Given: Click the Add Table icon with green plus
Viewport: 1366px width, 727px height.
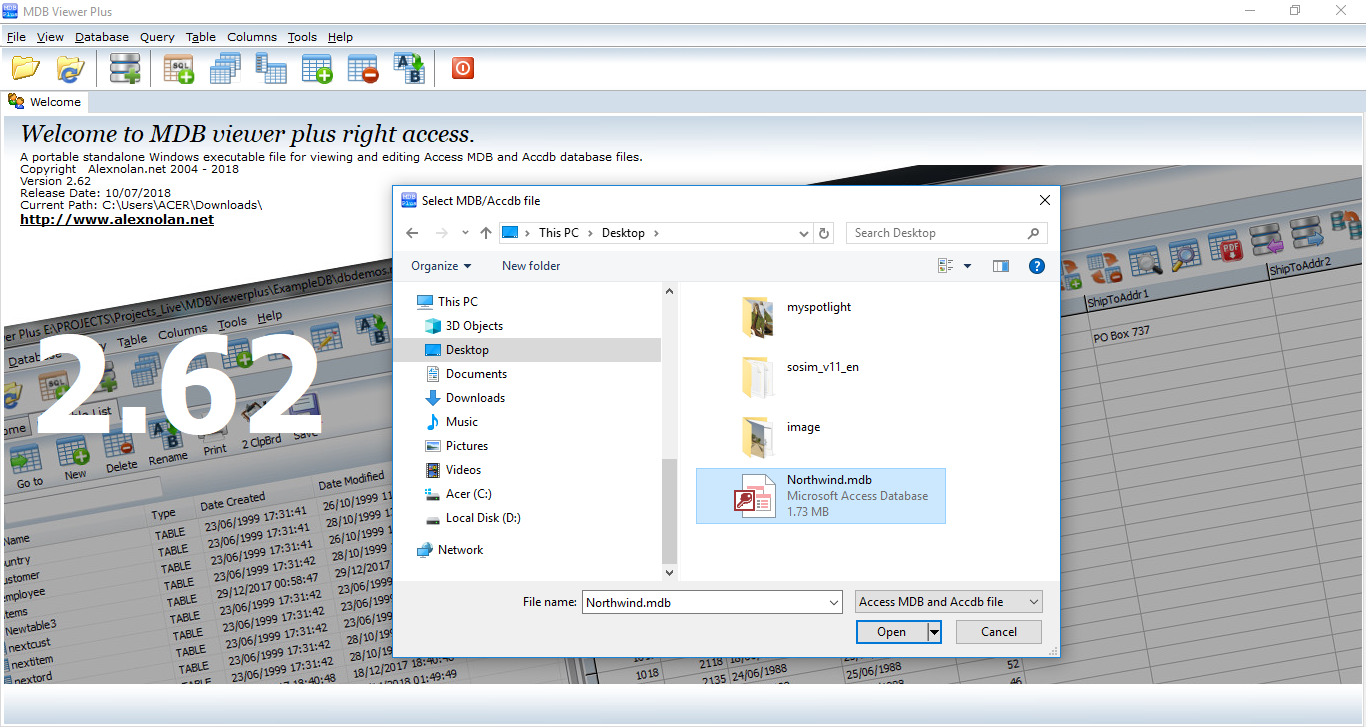Looking at the screenshot, I should pyautogui.click(x=317, y=68).
